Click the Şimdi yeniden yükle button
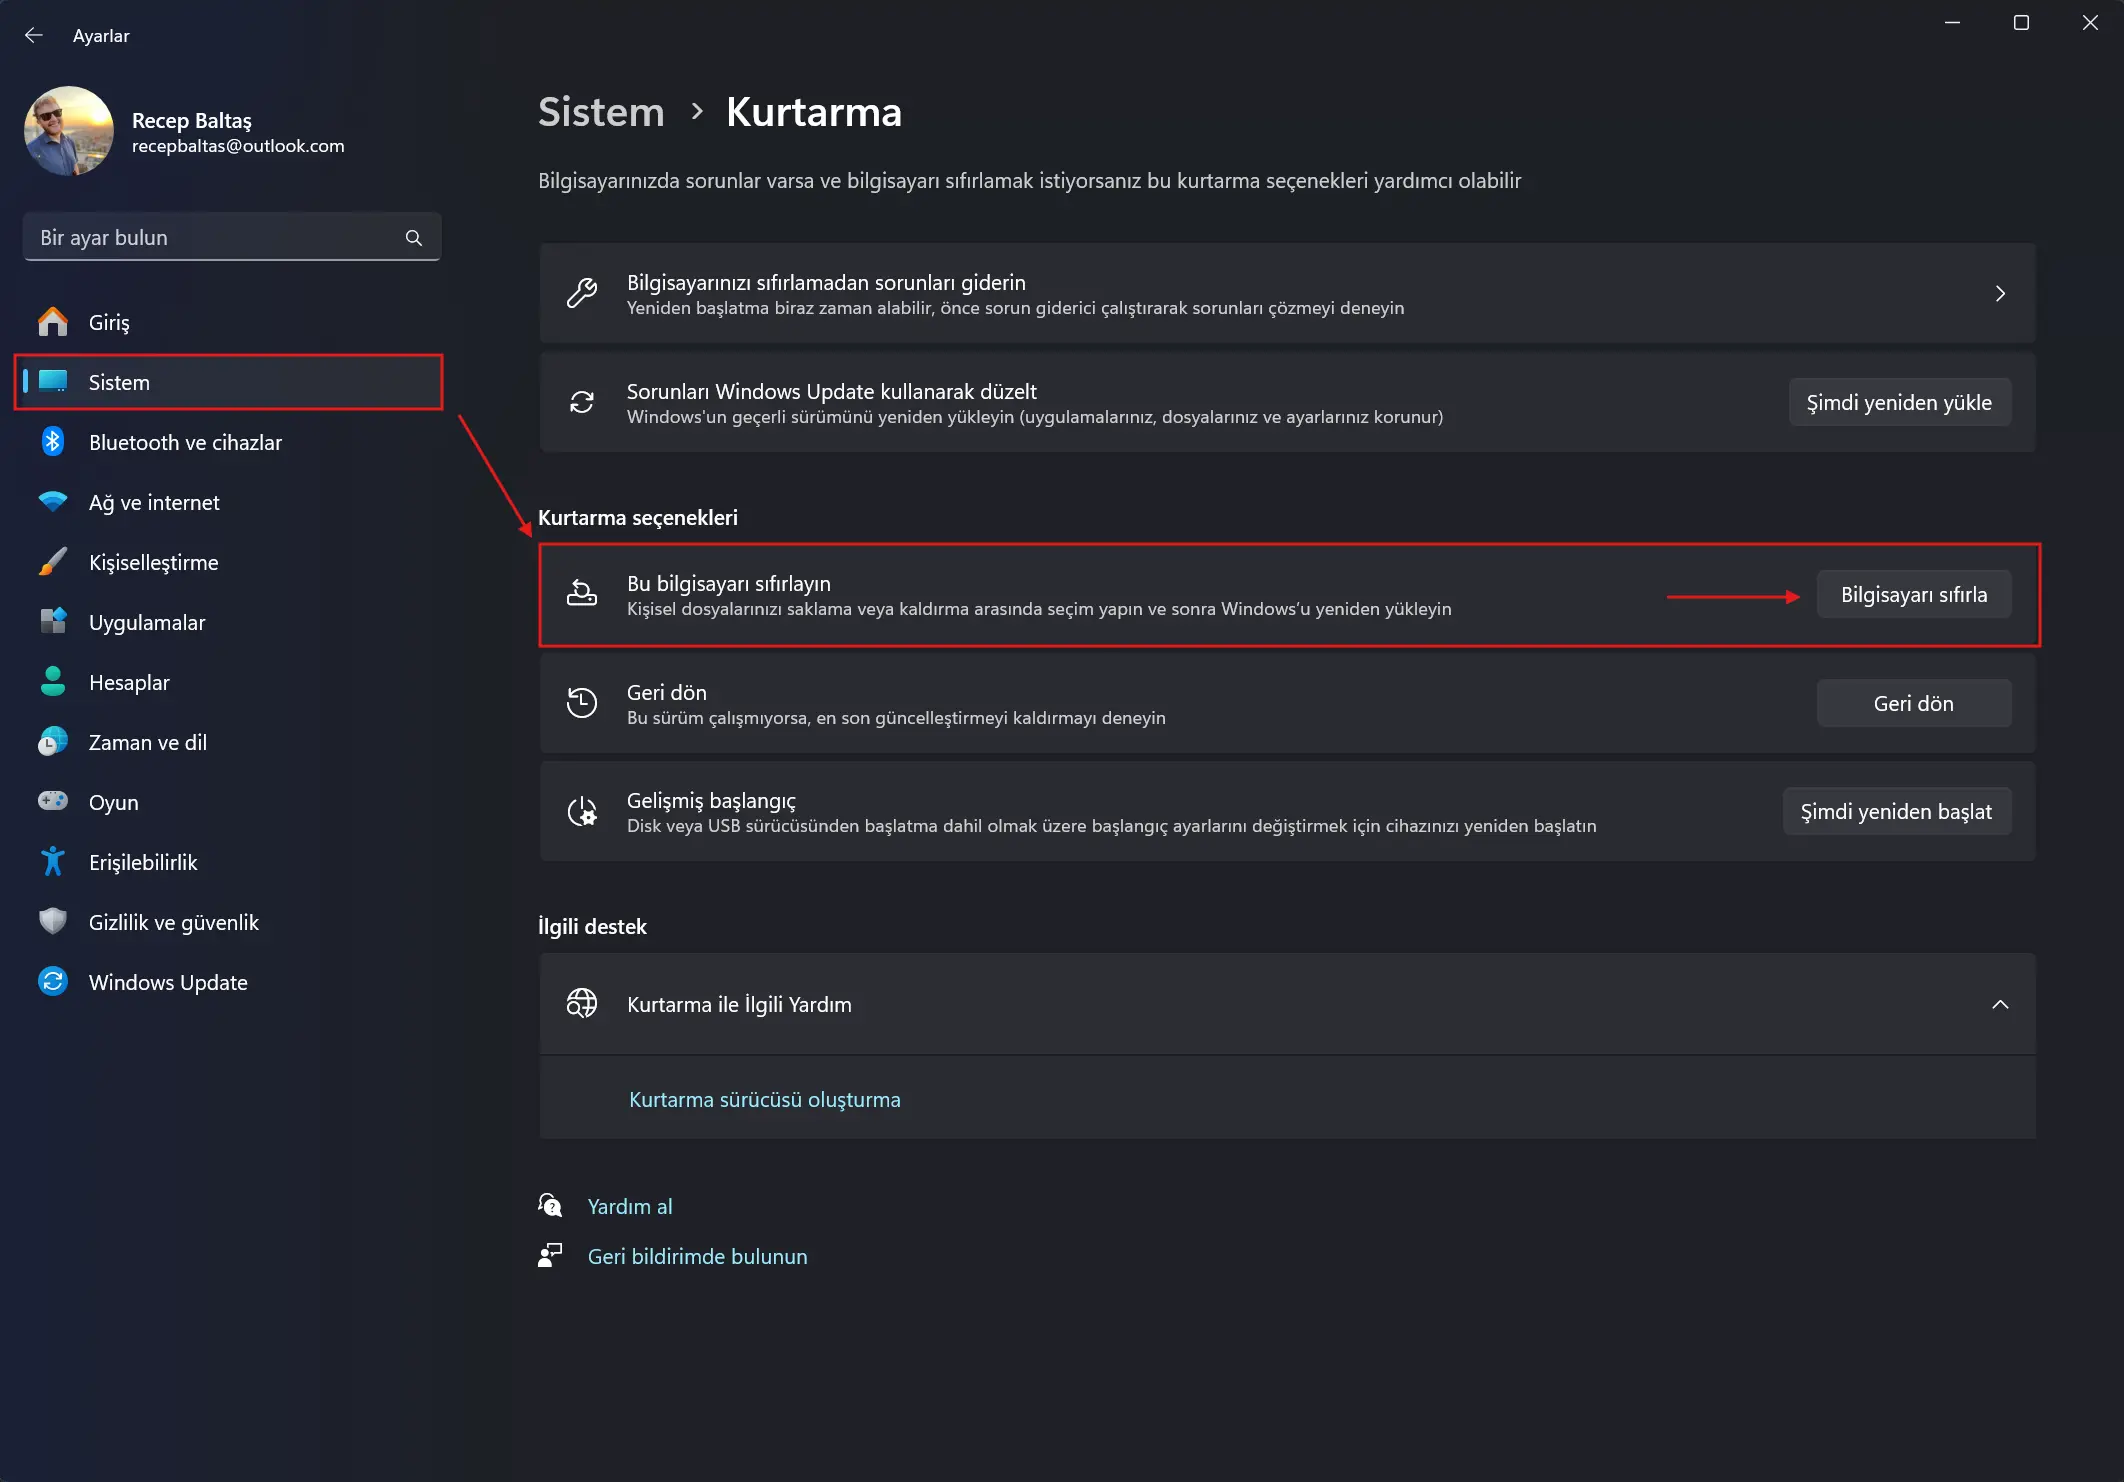This screenshot has height=1482, width=2124. coord(1899,403)
